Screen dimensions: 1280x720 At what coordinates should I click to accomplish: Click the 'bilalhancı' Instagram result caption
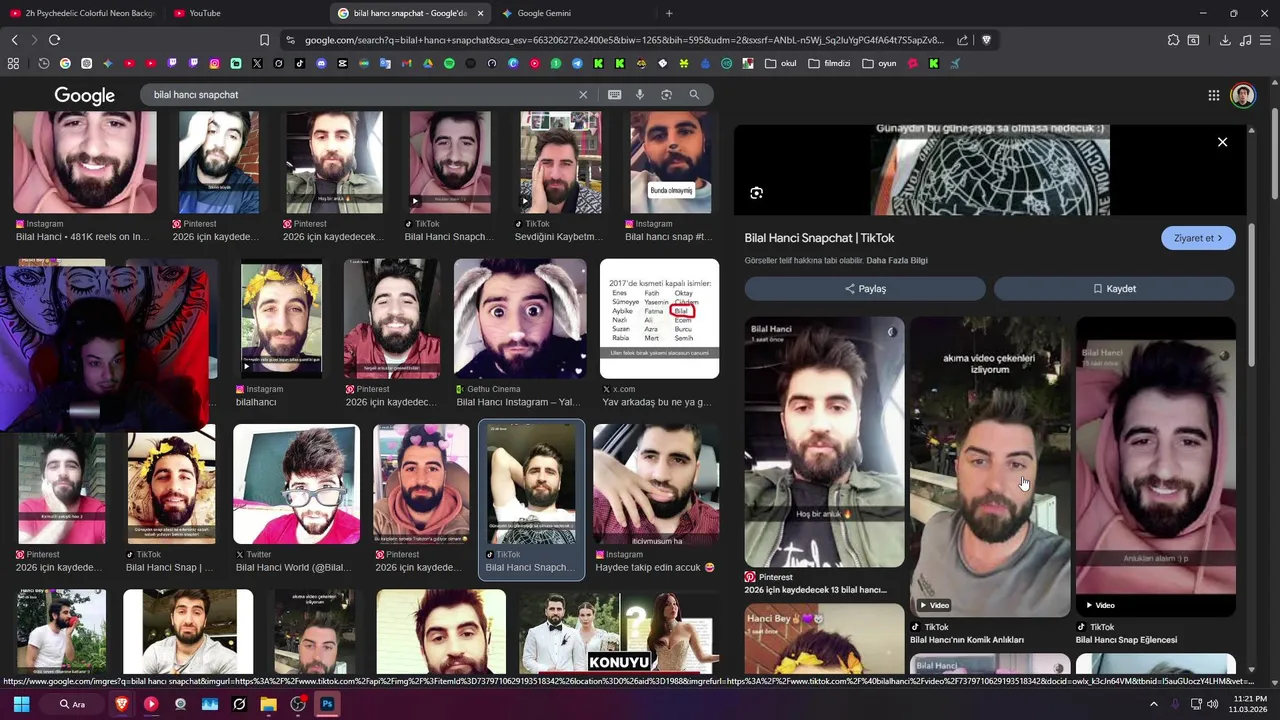tap(256, 402)
